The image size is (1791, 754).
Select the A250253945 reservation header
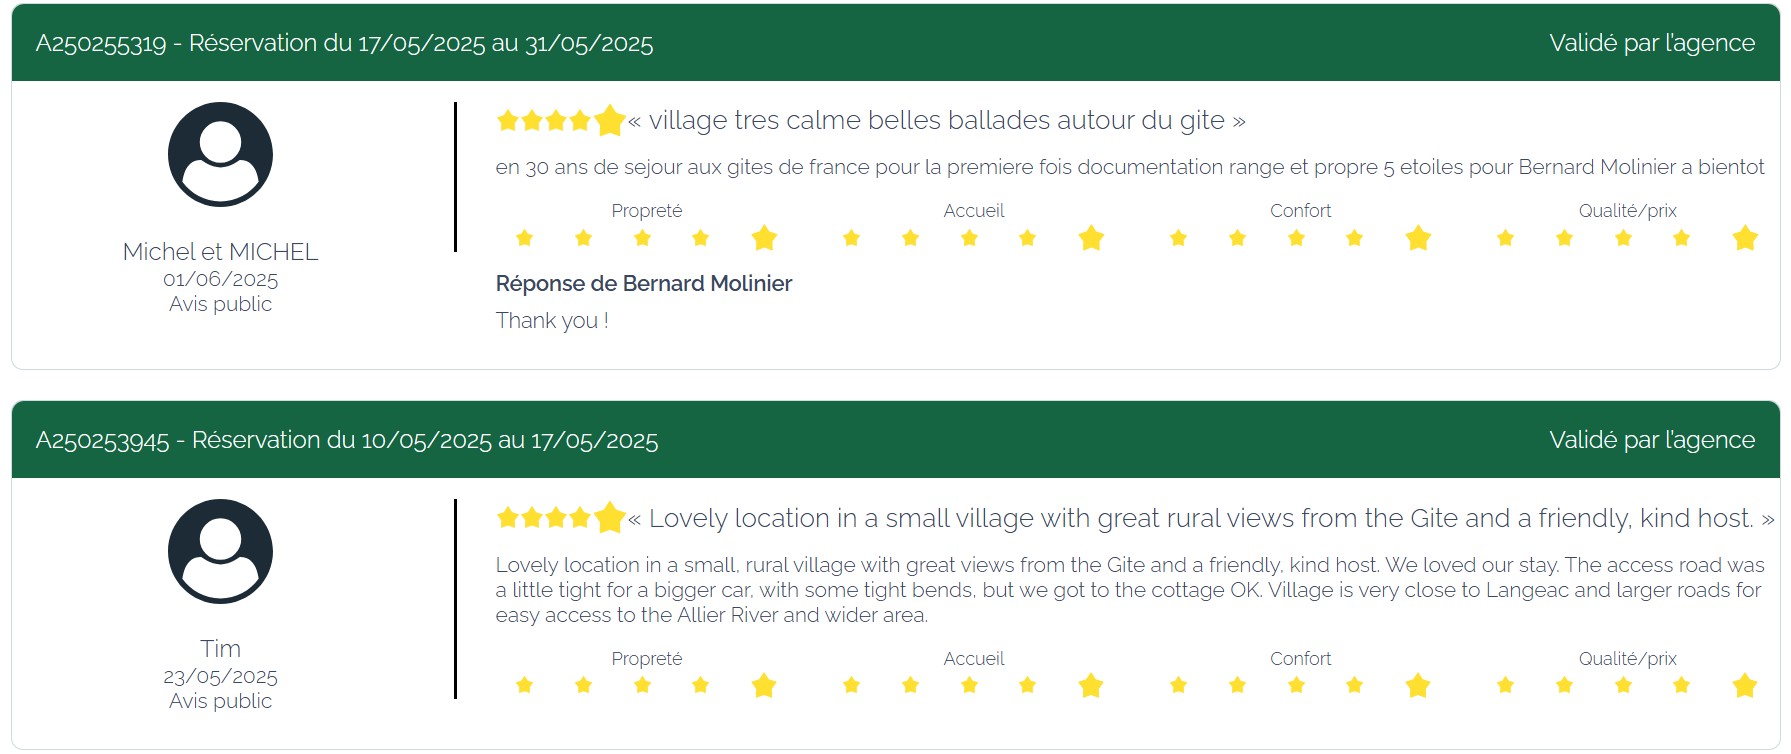(x=347, y=441)
